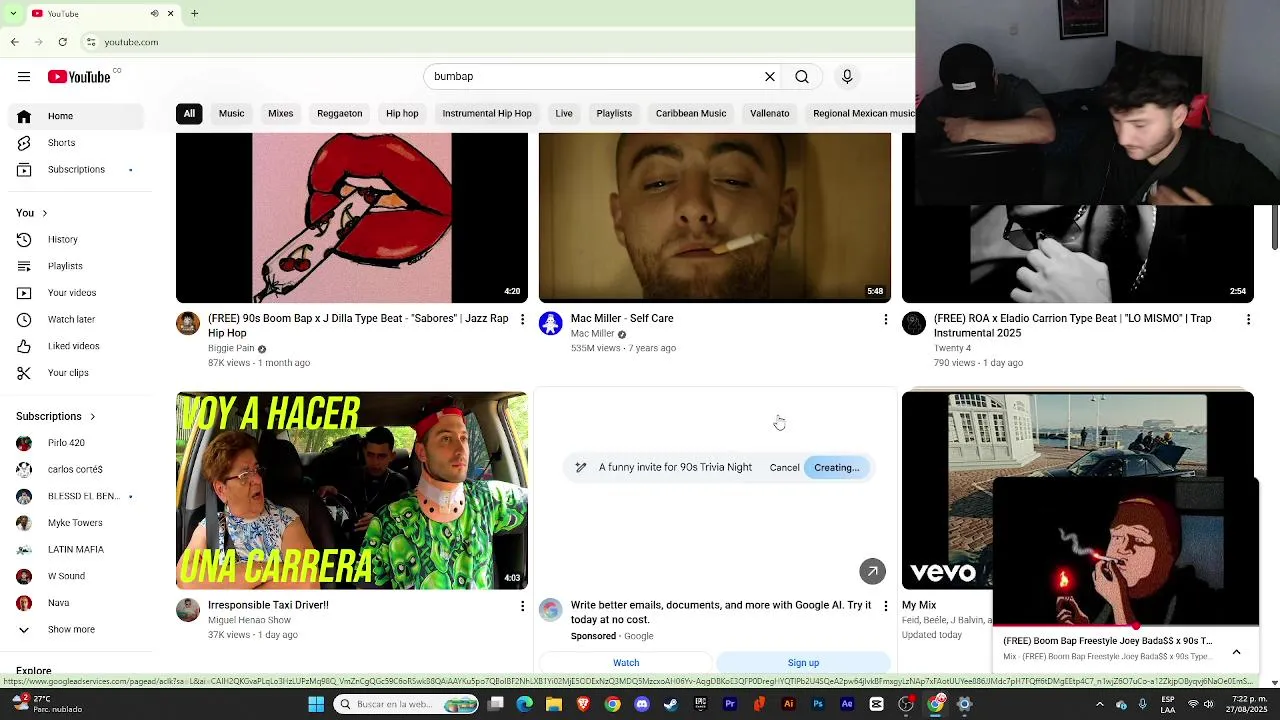Select the Hip hop filter chip
The height and width of the screenshot is (720, 1280).
[402, 113]
